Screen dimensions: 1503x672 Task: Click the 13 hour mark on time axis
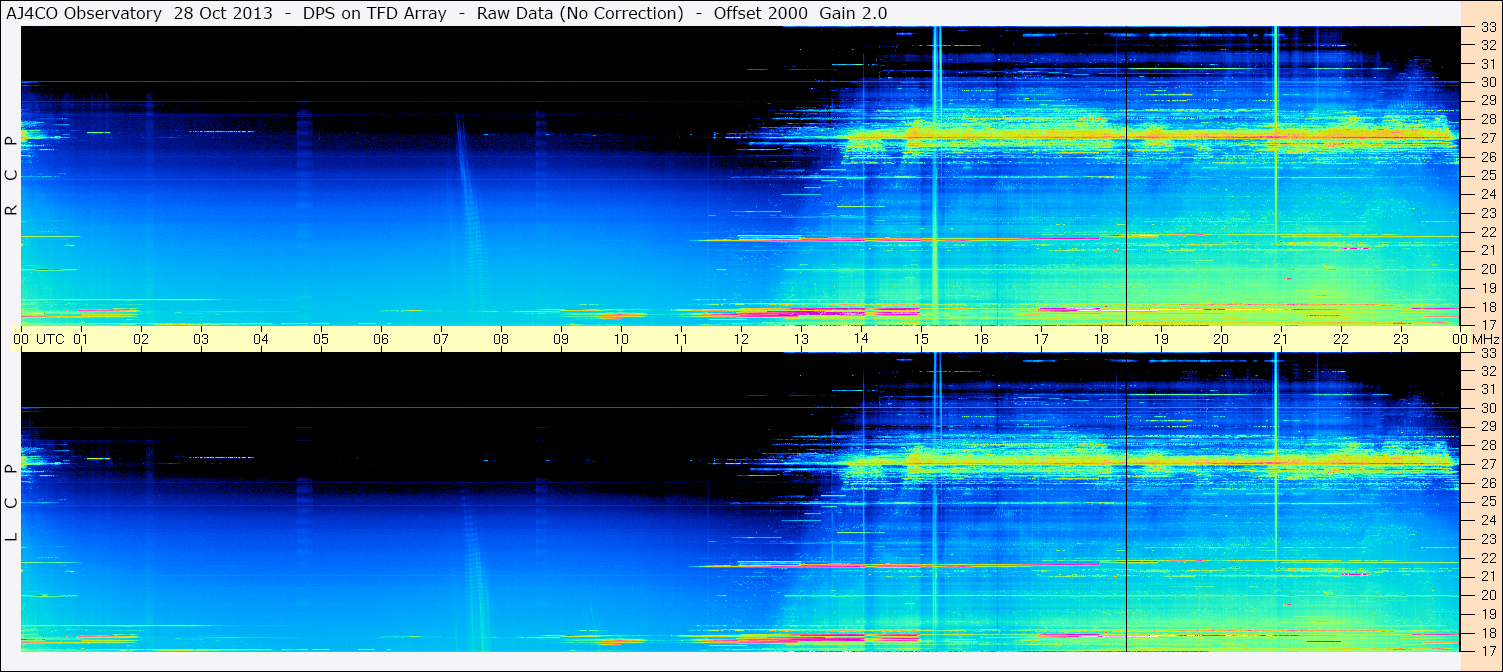[801, 339]
